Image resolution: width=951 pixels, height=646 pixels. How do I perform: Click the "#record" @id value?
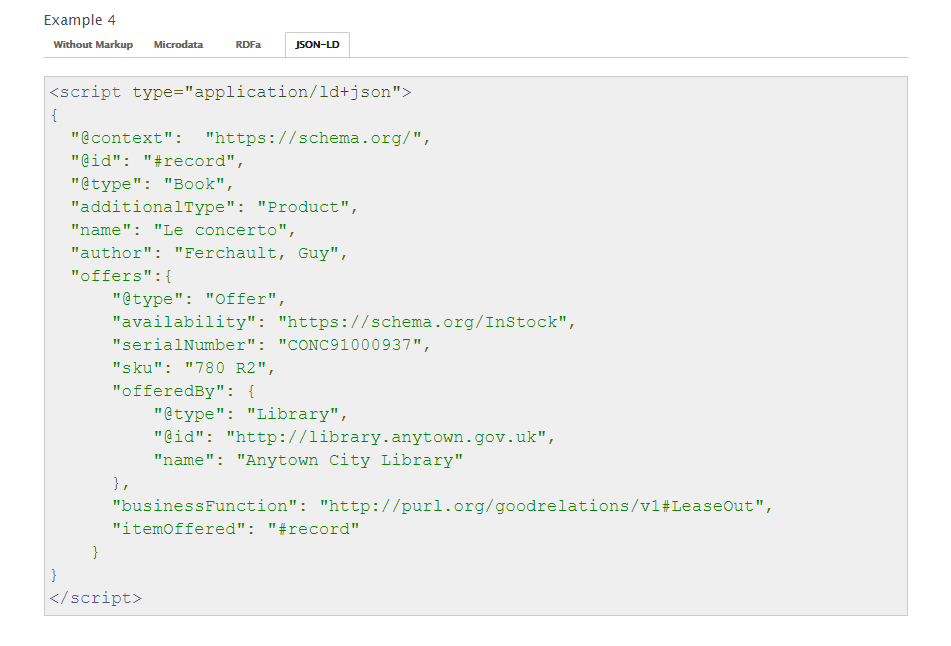[189, 161]
